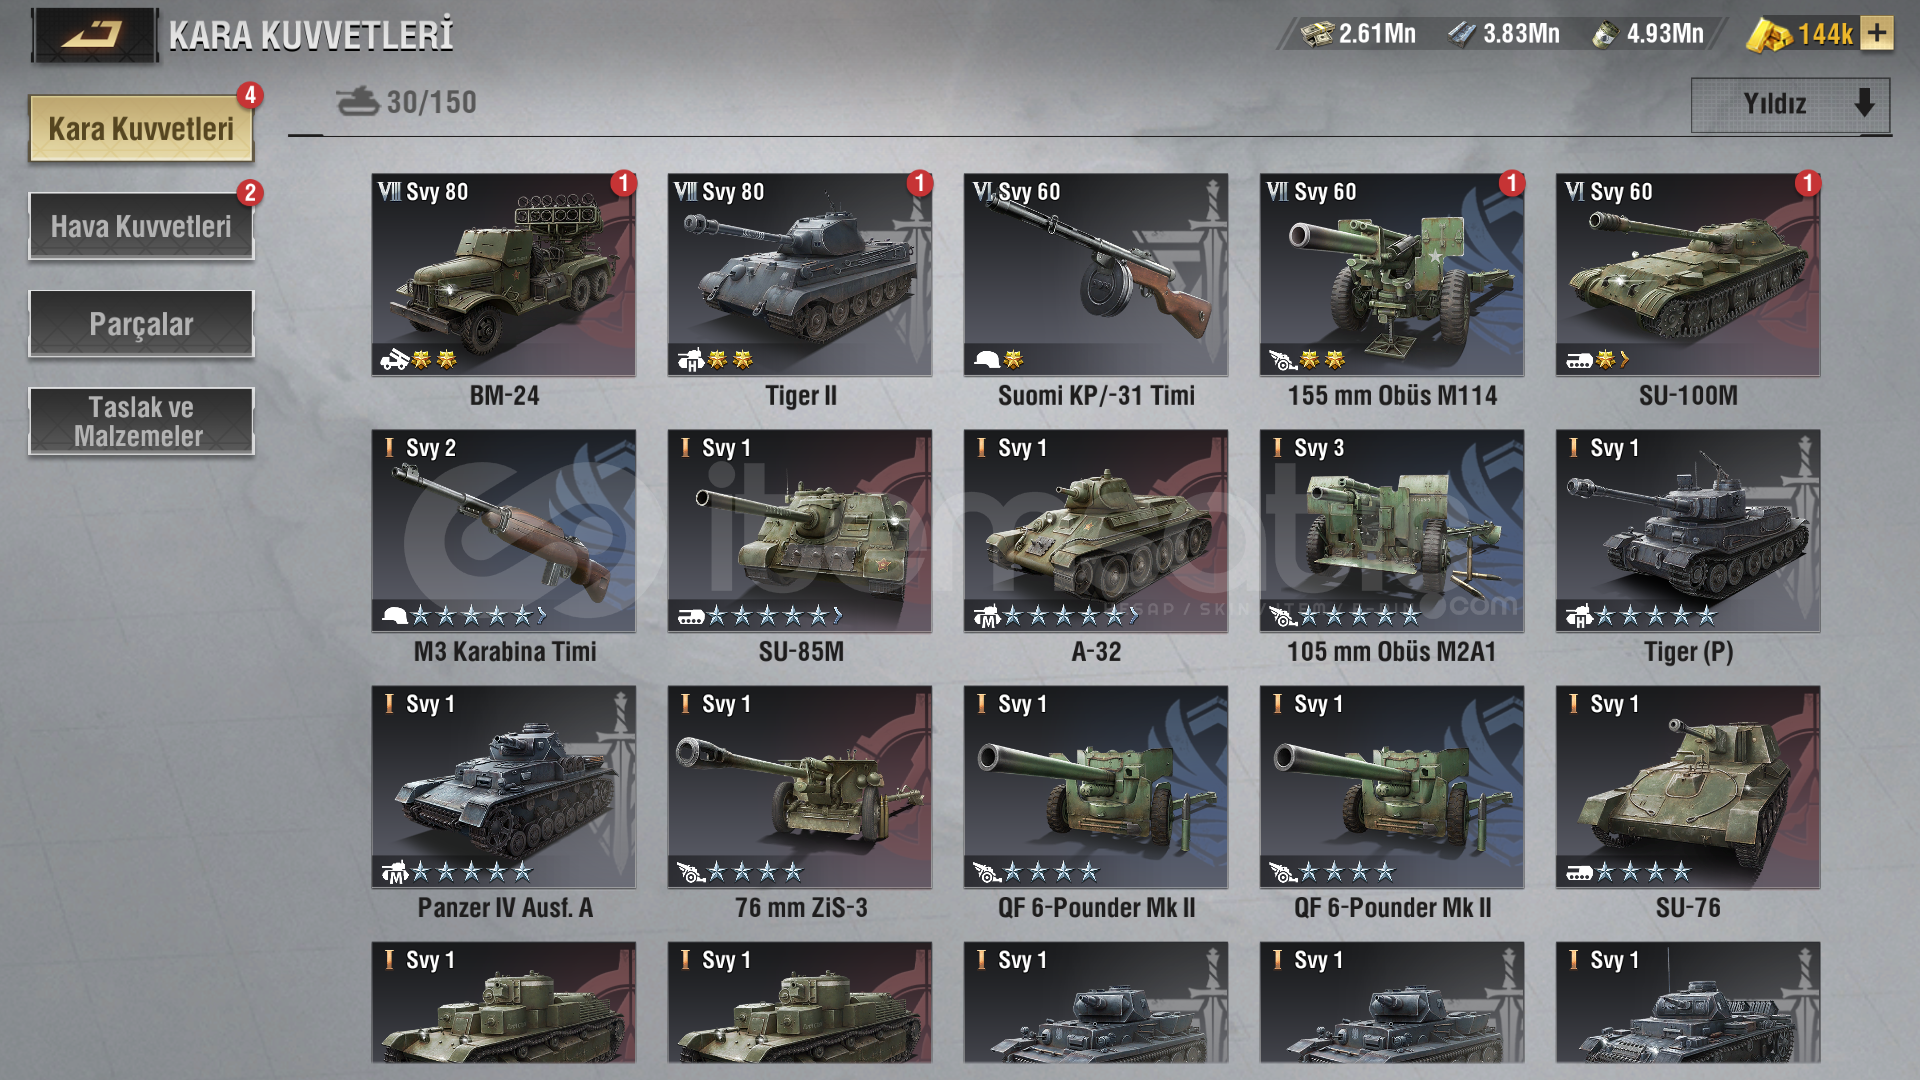Click the 4.93Mn resource icon

1605,35
